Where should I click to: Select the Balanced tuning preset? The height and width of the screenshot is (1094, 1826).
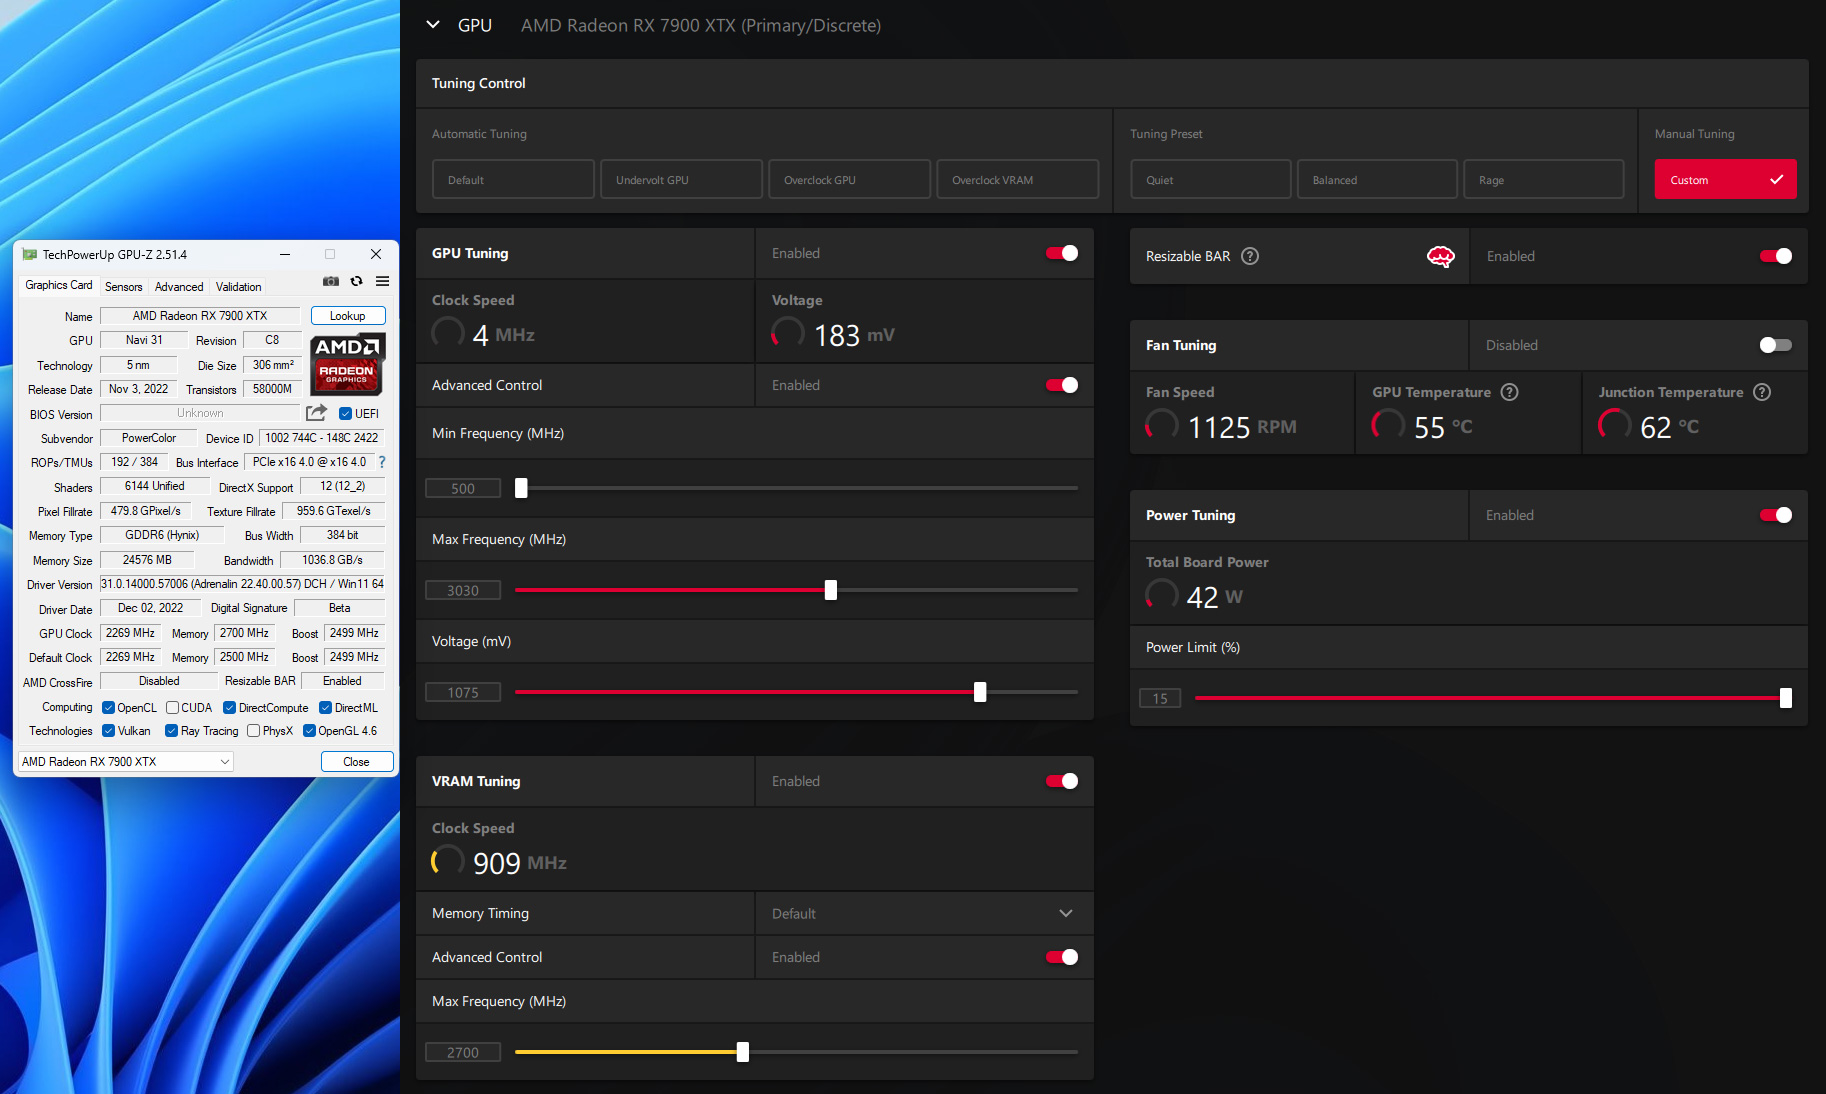click(x=1377, y=180)
